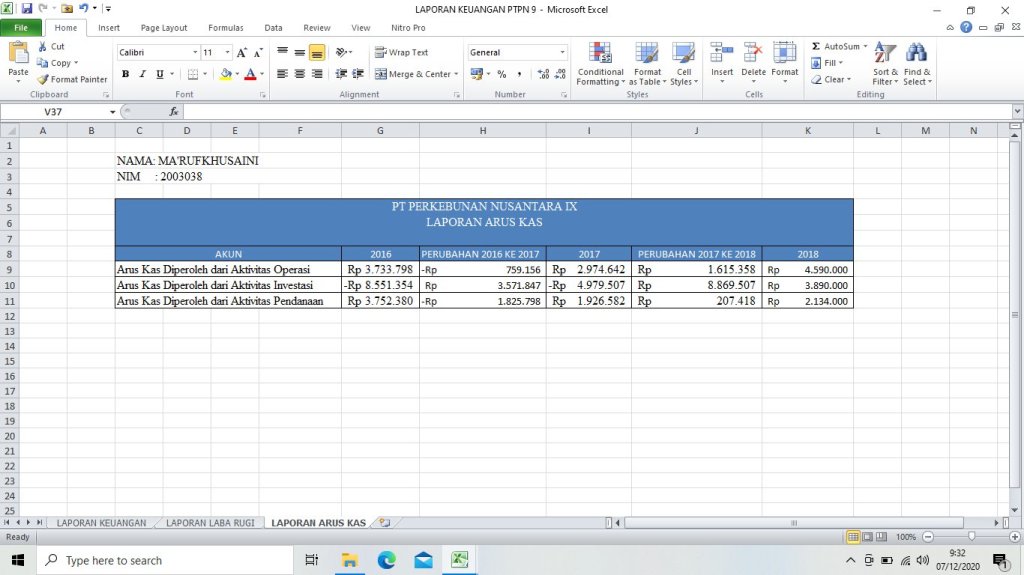
Task: Open the General number format dropdown
Action: click(x=562, y=52)
